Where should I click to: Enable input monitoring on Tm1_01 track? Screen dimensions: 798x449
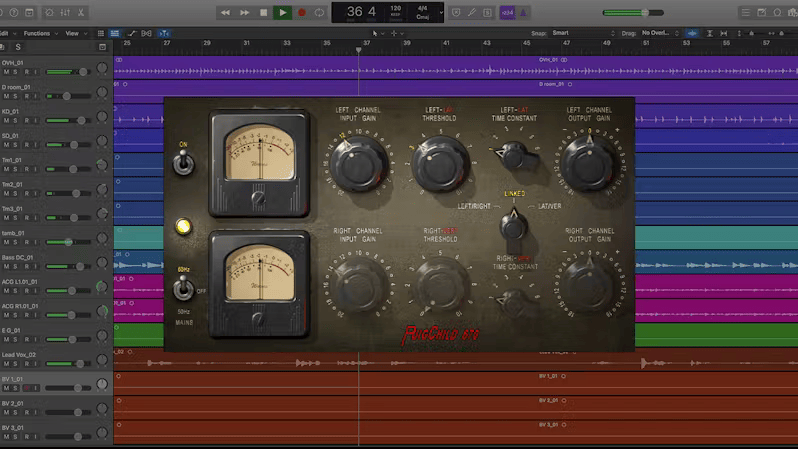pyautogui.click(x=36, y=170)
